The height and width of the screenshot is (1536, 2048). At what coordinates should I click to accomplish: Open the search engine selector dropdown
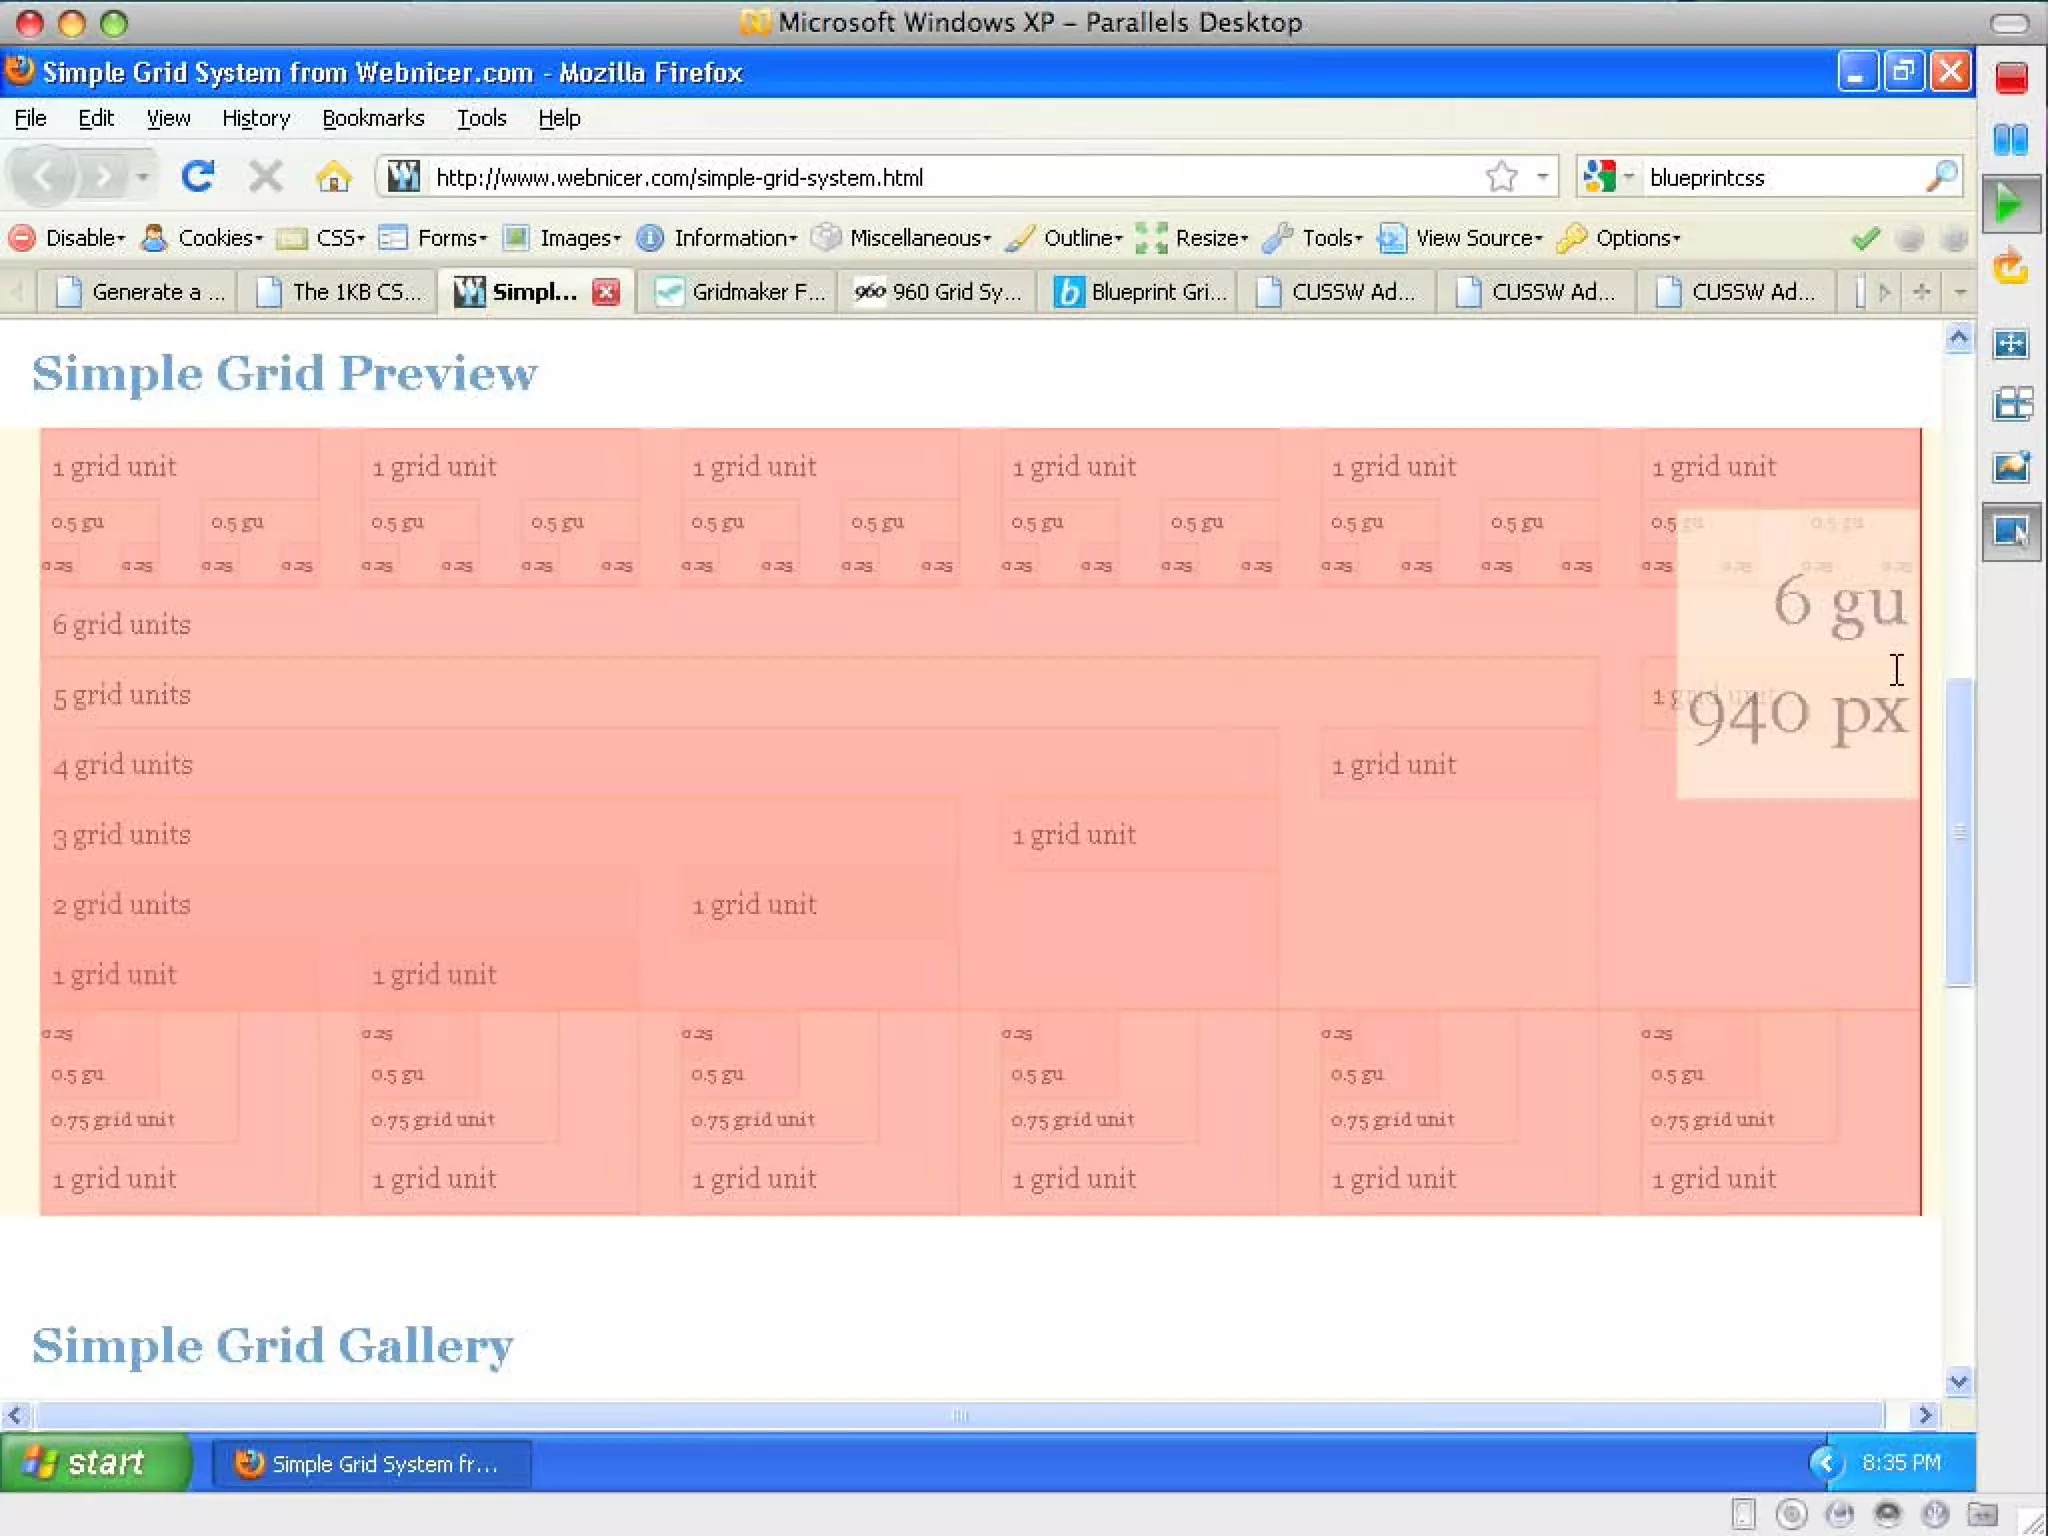pyautogui.click(x=1608, y=177)
